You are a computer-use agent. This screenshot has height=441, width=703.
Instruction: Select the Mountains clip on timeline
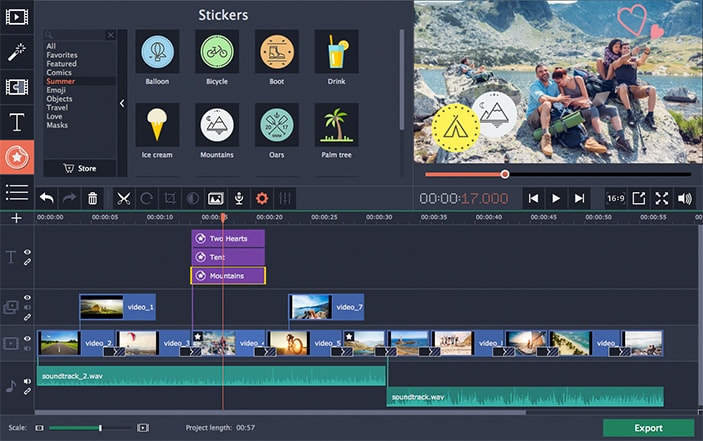point(228,276)
